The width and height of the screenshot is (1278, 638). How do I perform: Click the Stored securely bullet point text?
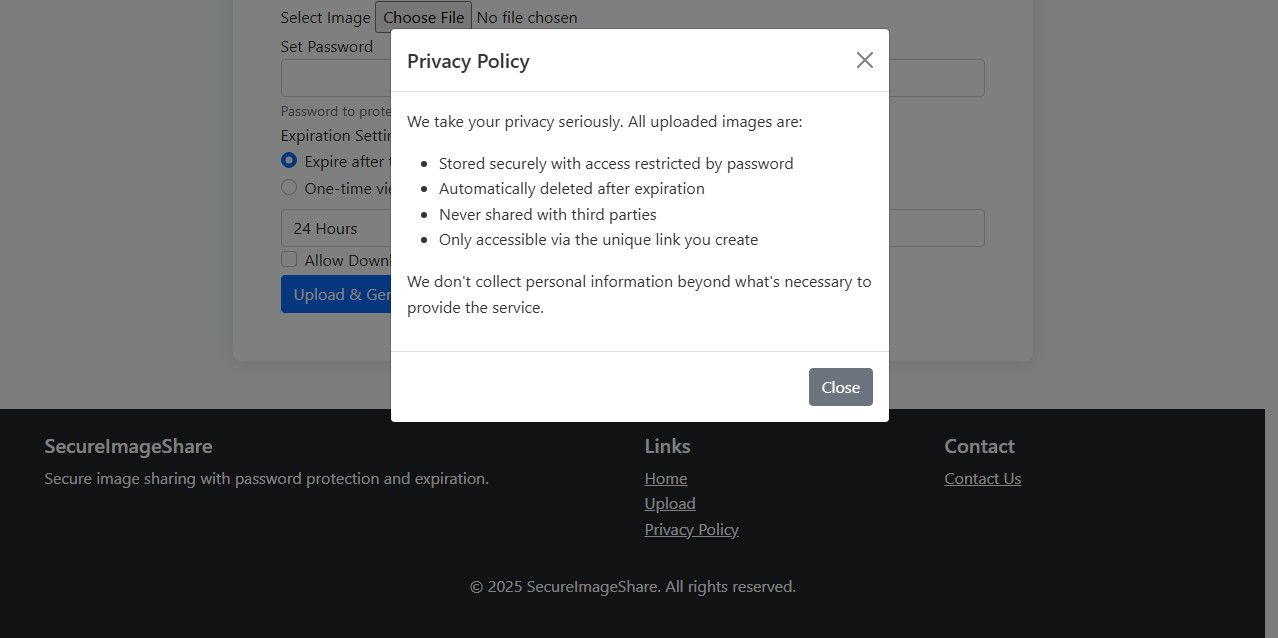(616, 163)
